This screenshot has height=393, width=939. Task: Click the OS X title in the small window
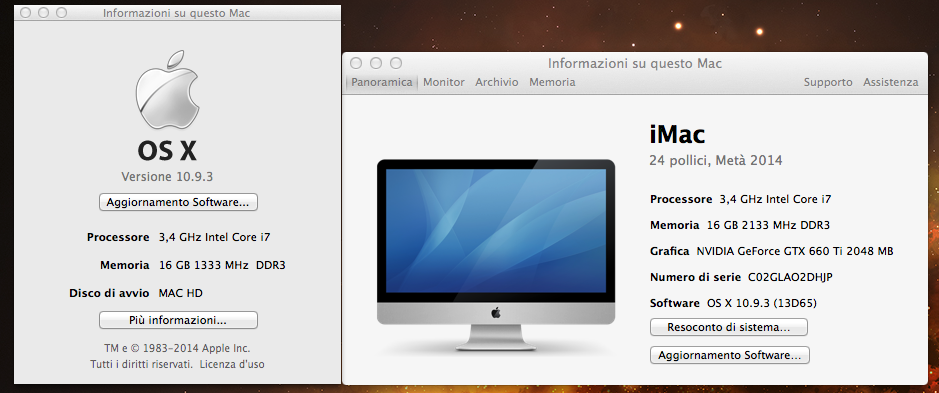[x=167, y=151]
